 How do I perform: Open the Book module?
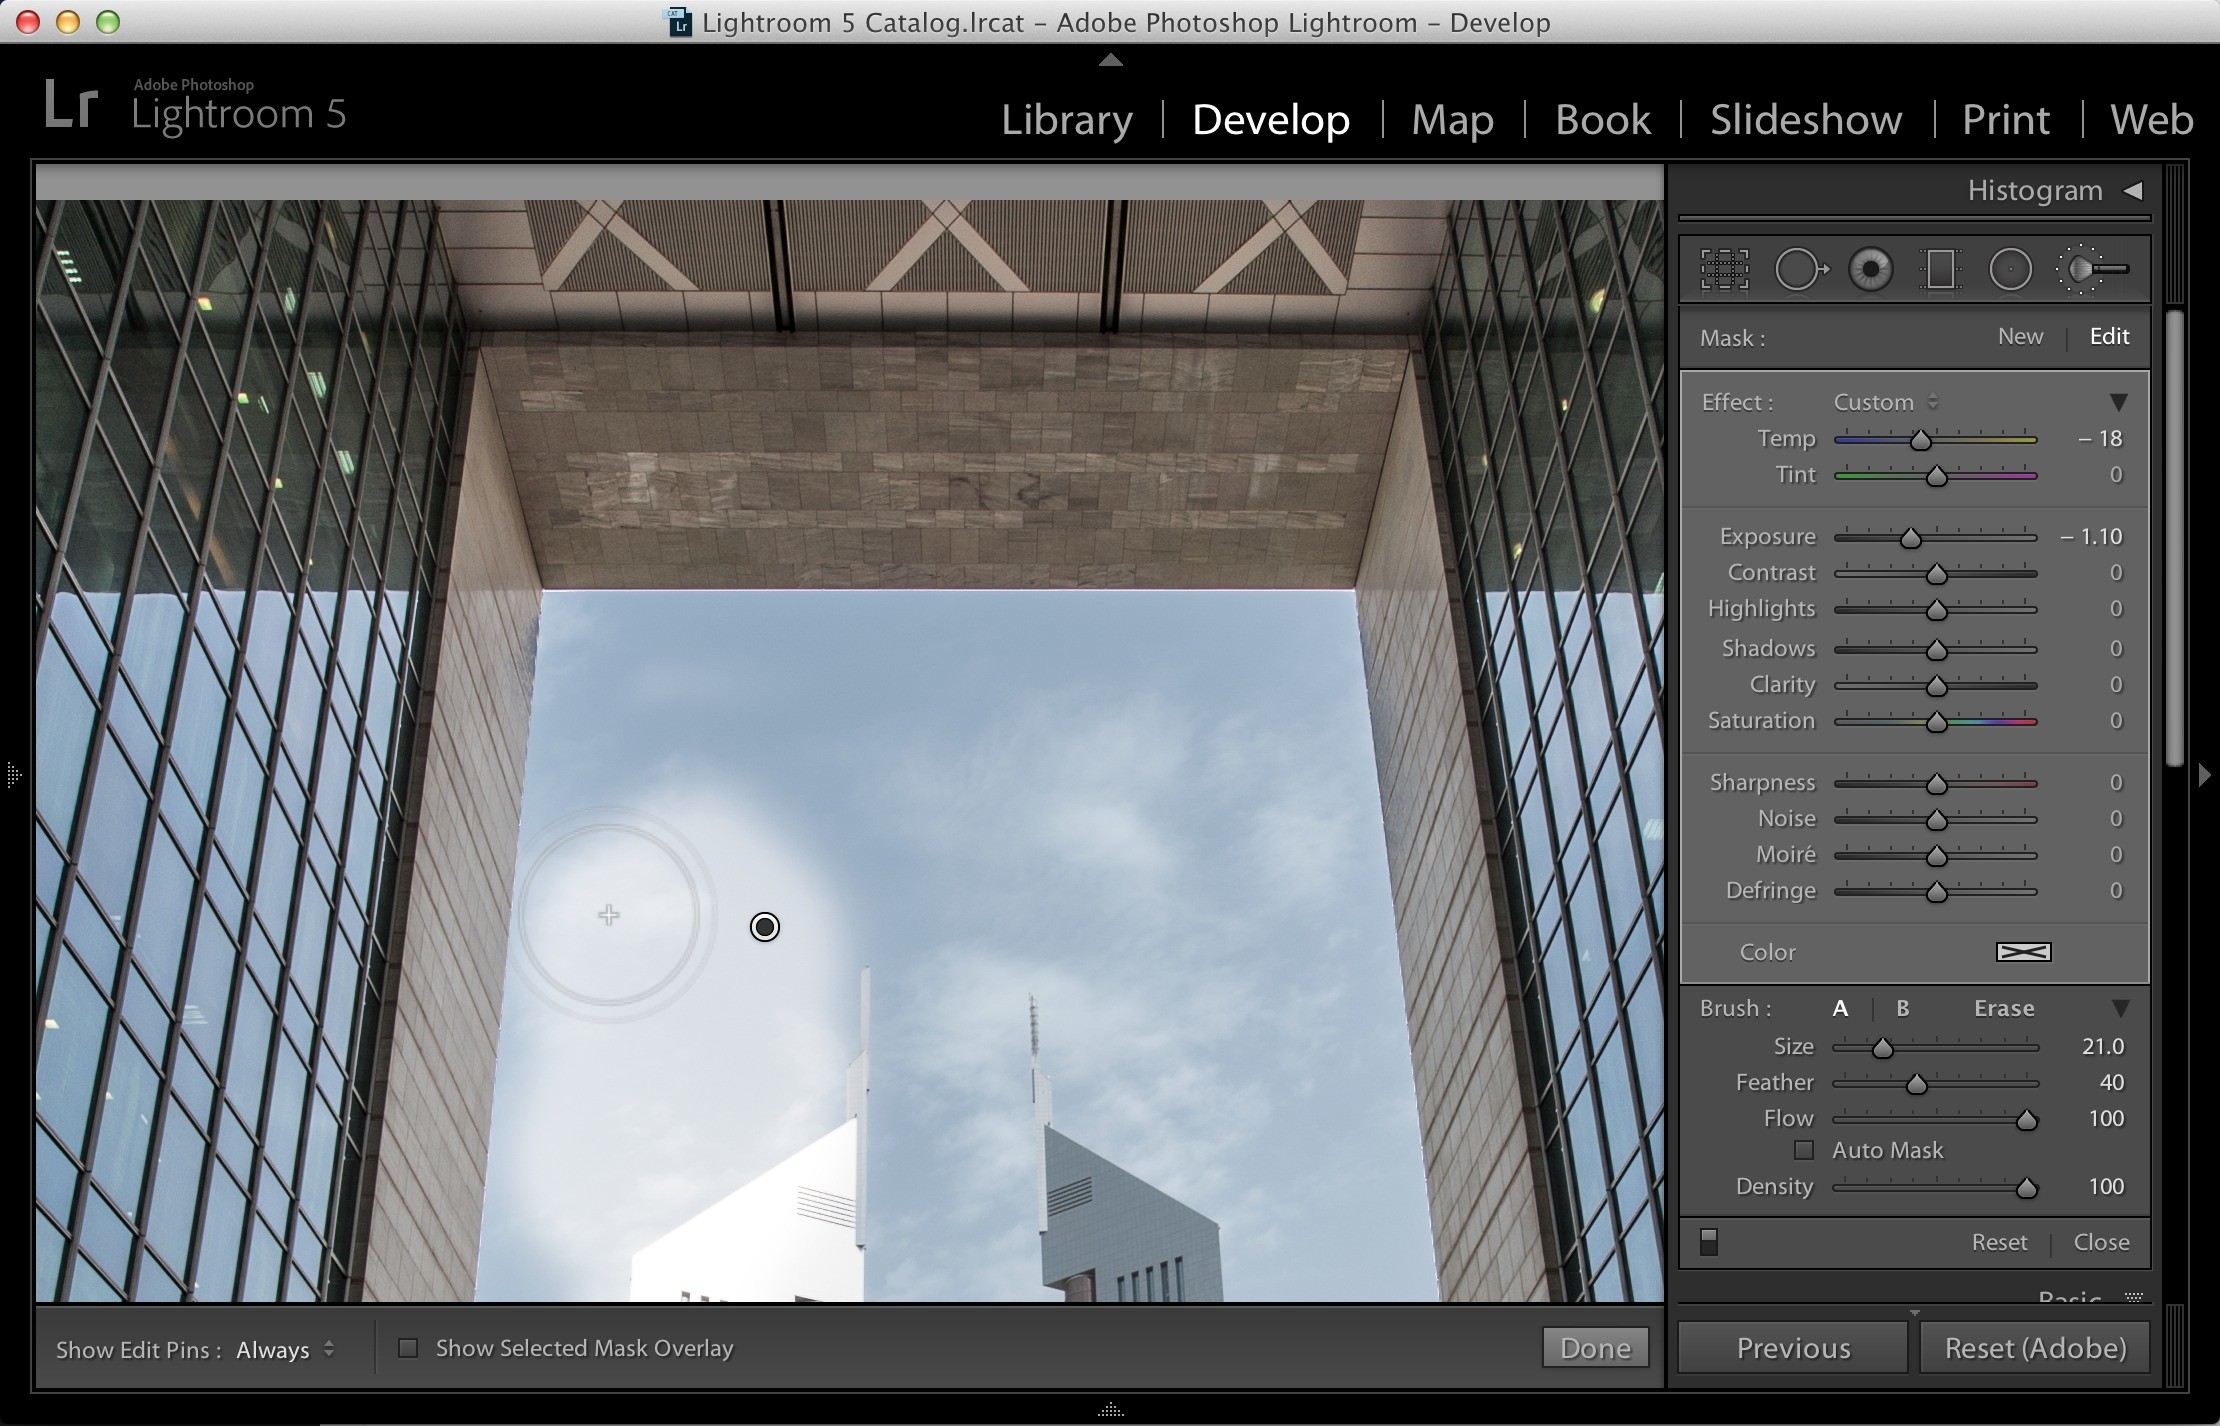(x=1603, y=120)
